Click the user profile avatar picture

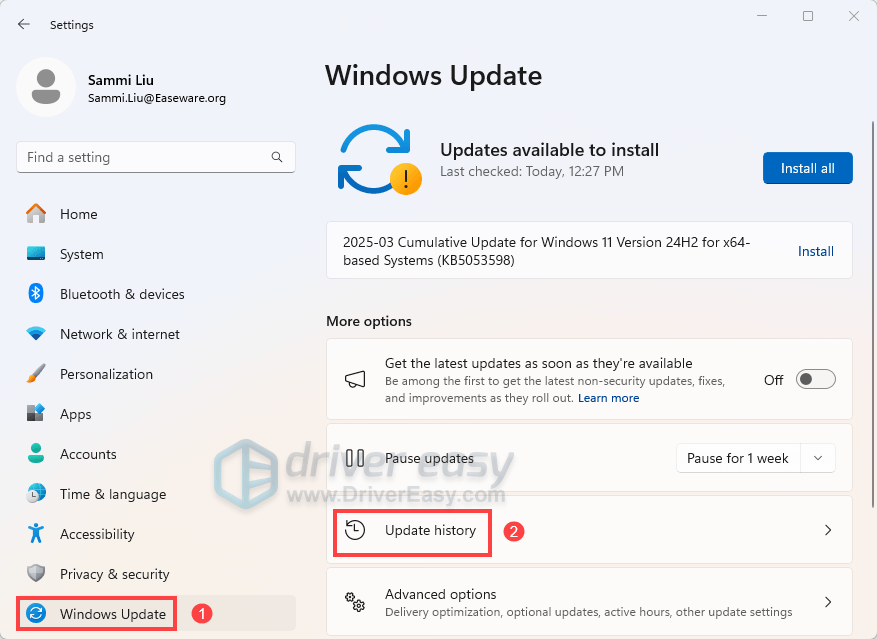click(45, 87)
